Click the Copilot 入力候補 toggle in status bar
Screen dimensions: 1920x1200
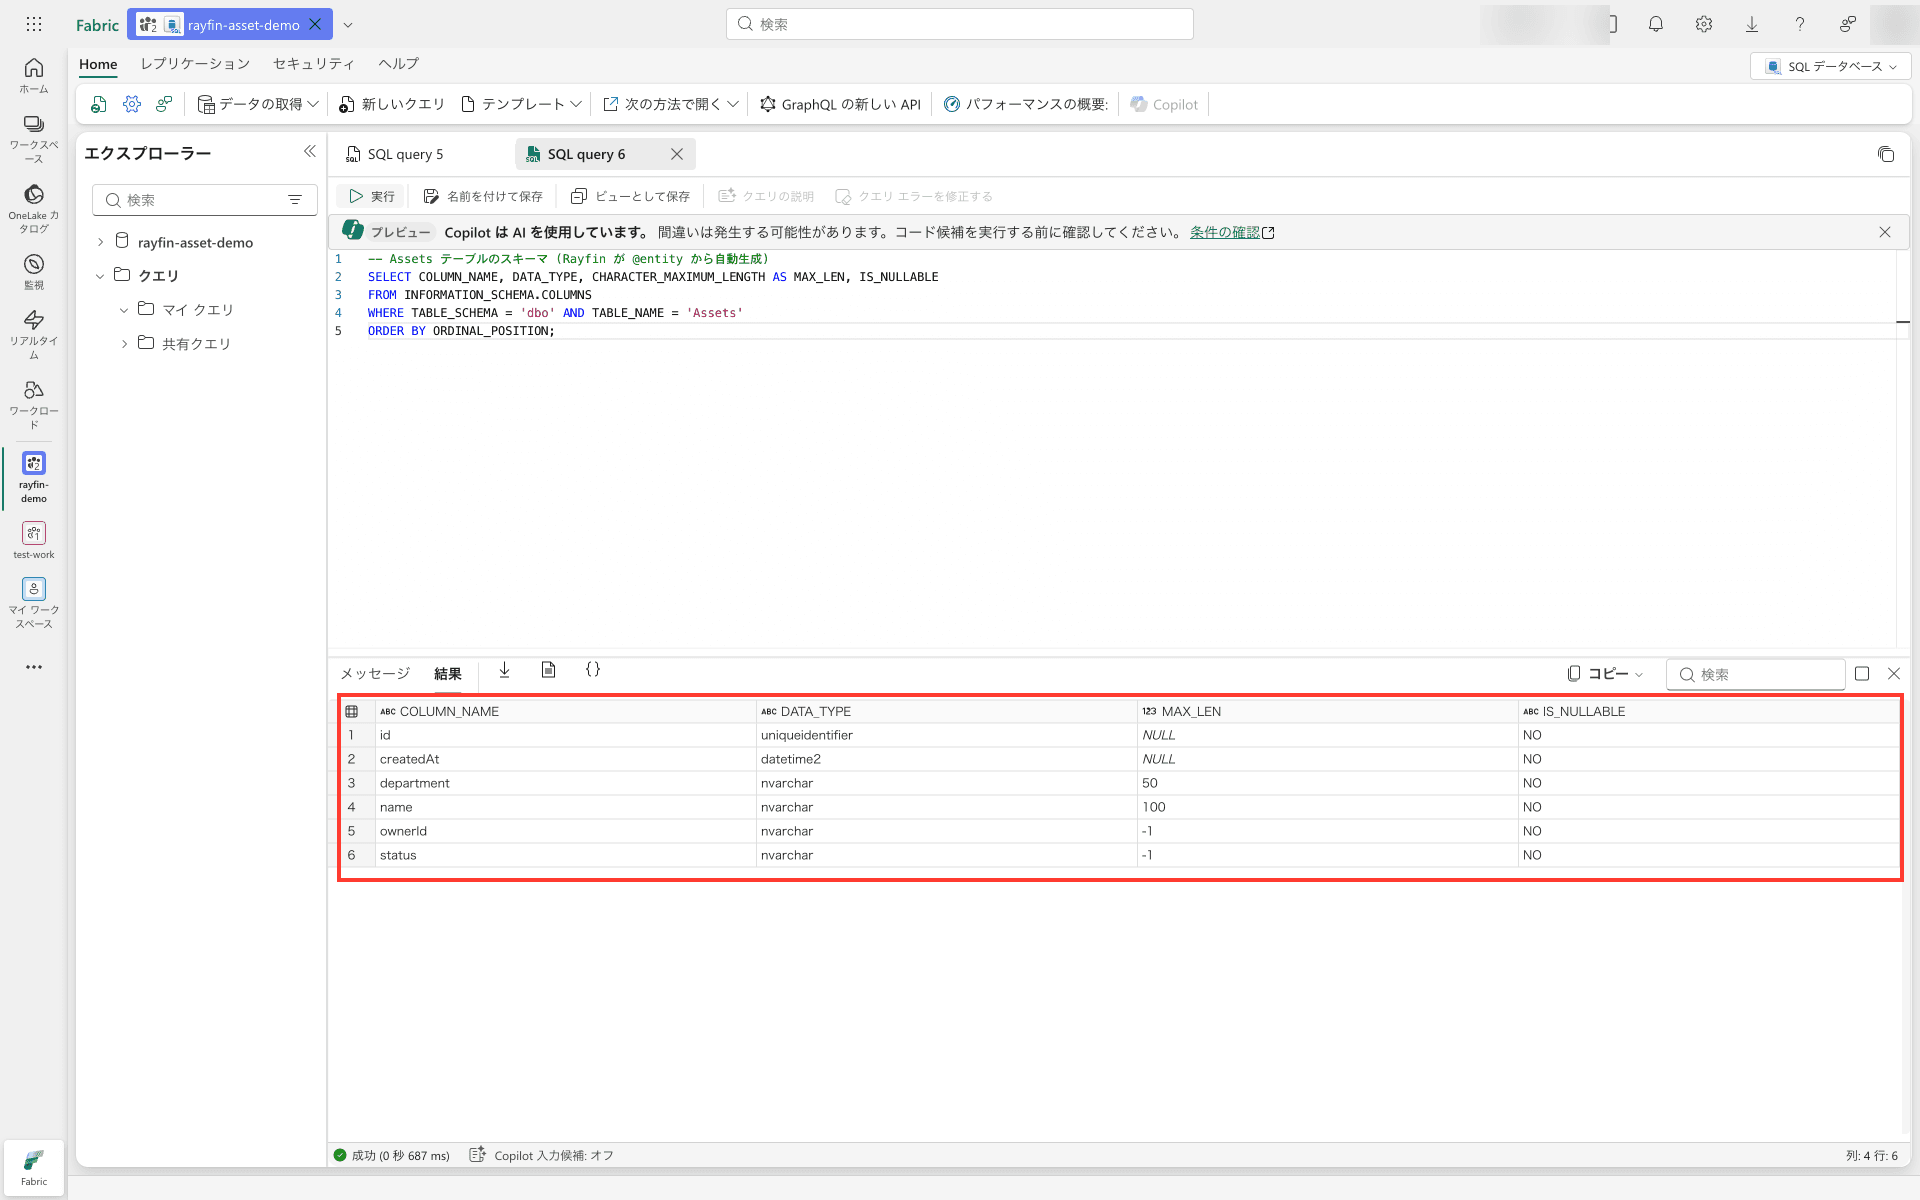541,1155
